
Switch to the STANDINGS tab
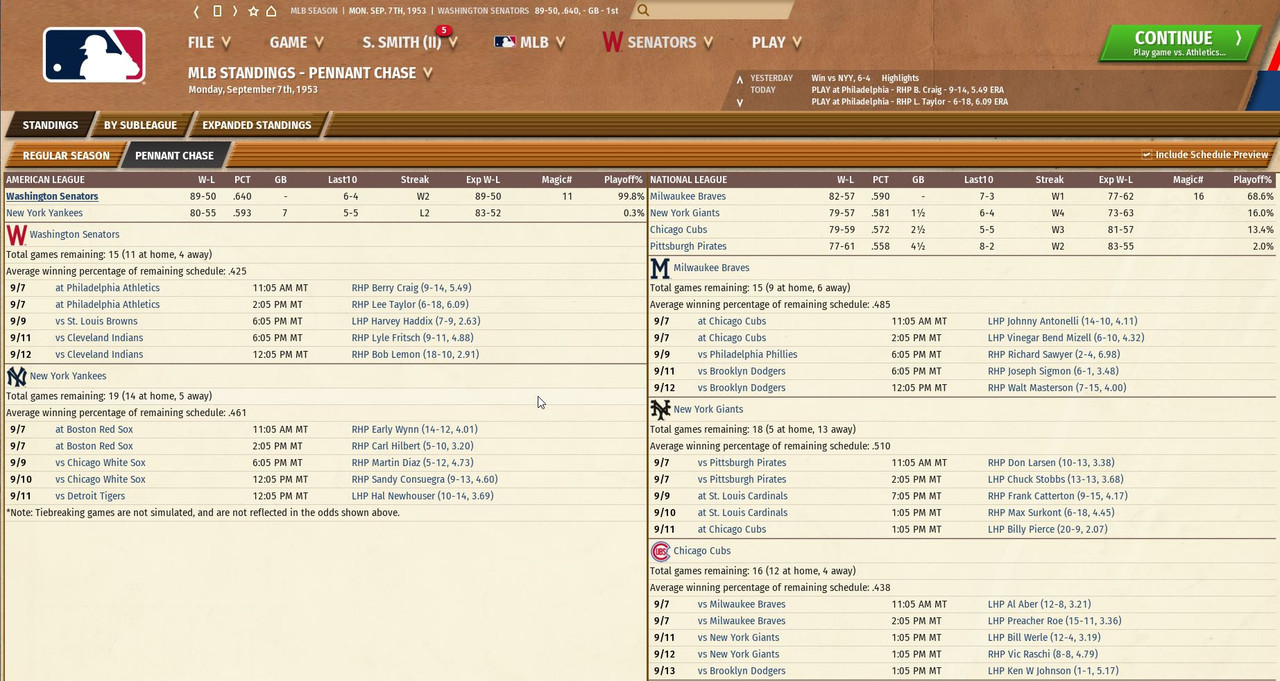pos(50,125)
